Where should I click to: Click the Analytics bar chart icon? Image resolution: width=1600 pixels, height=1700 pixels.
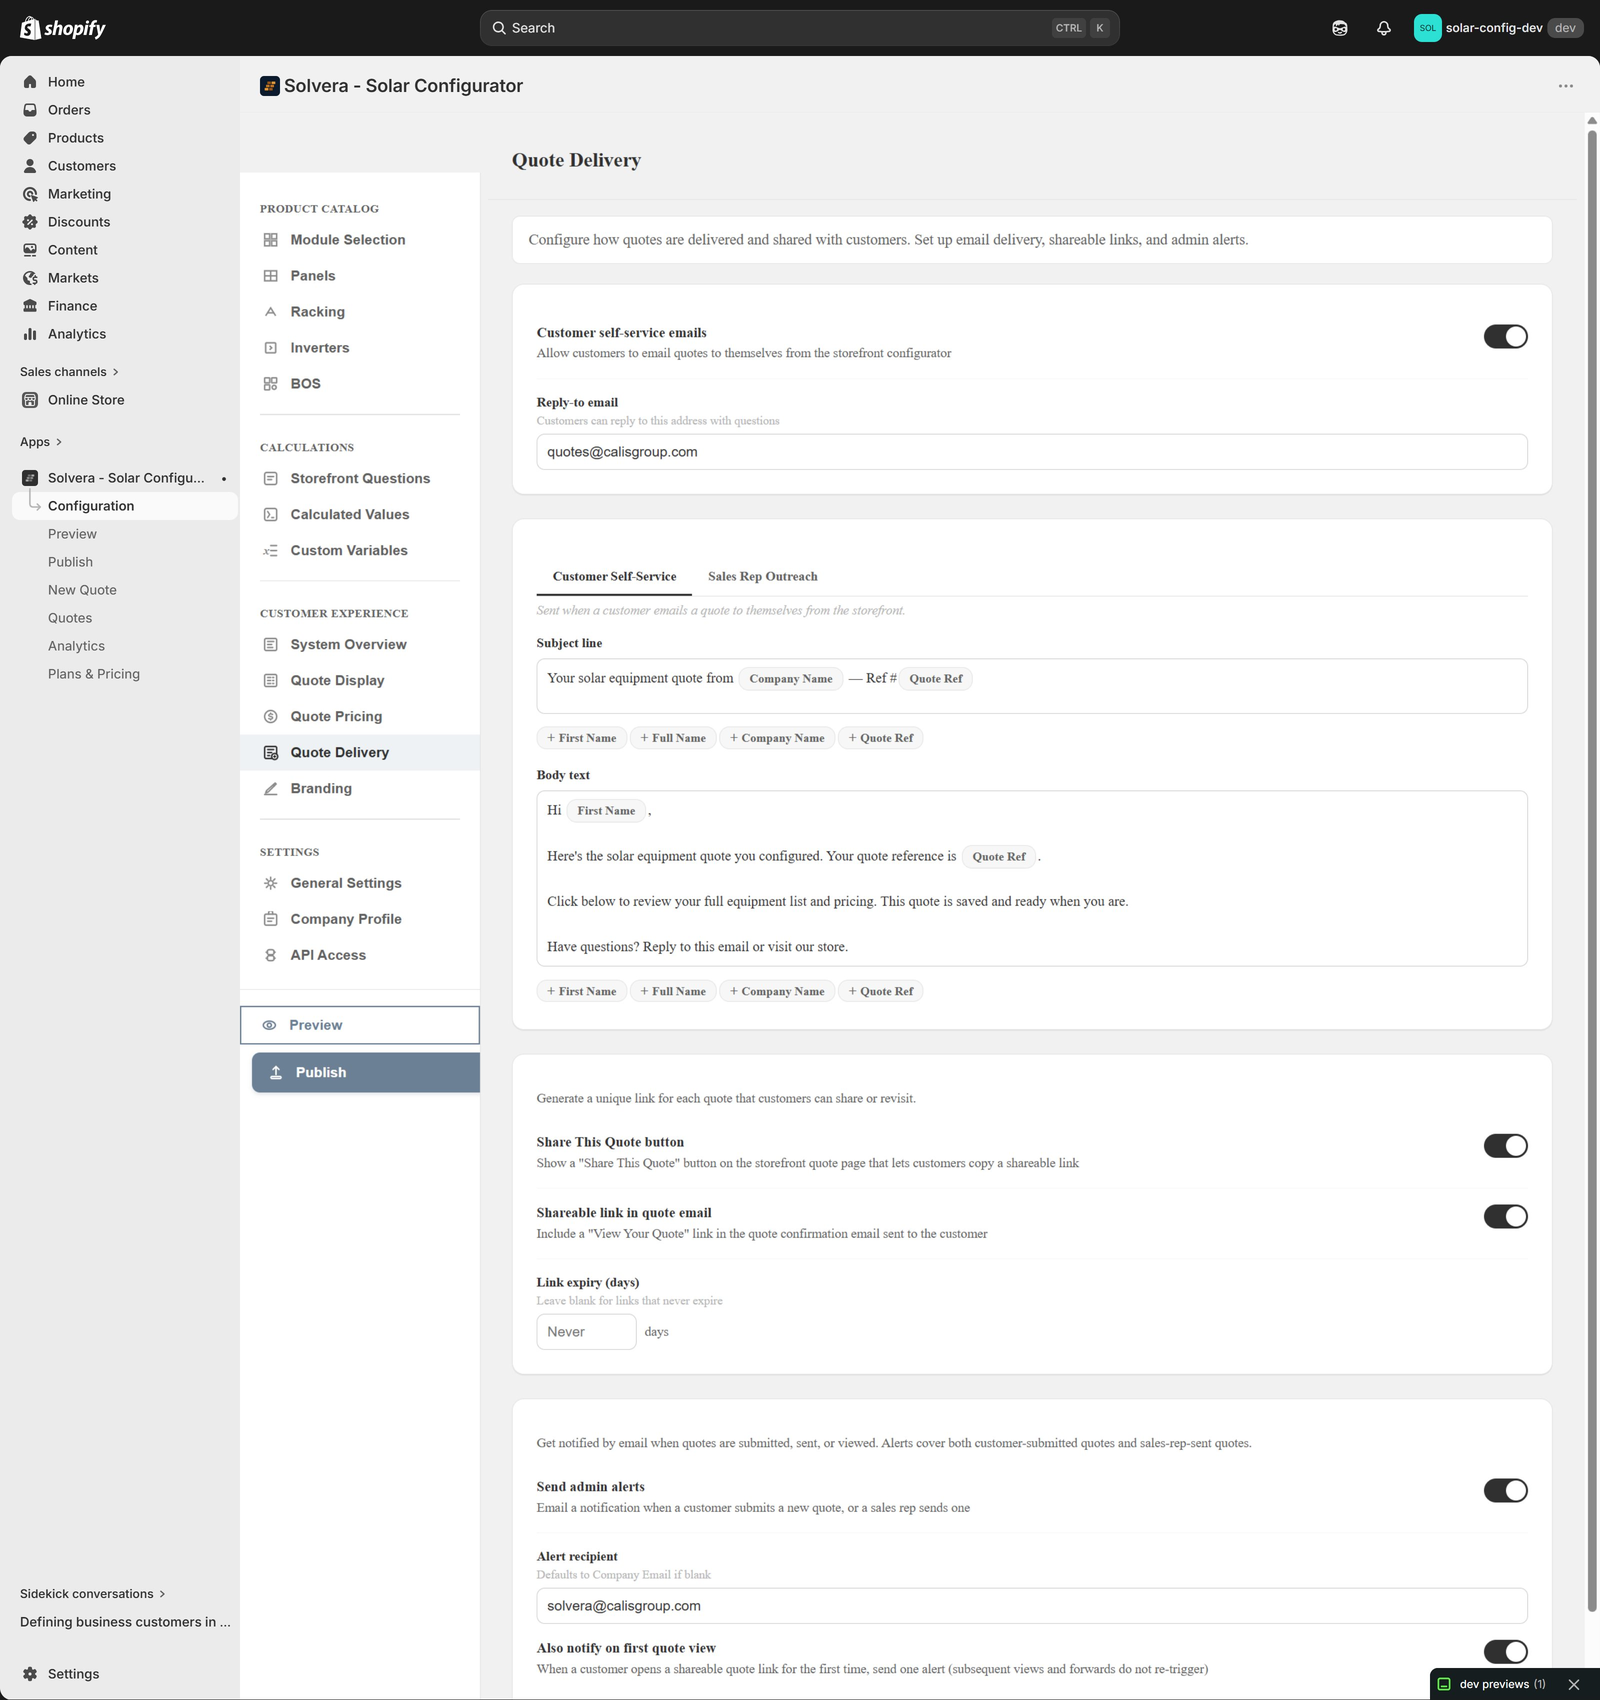30,334
